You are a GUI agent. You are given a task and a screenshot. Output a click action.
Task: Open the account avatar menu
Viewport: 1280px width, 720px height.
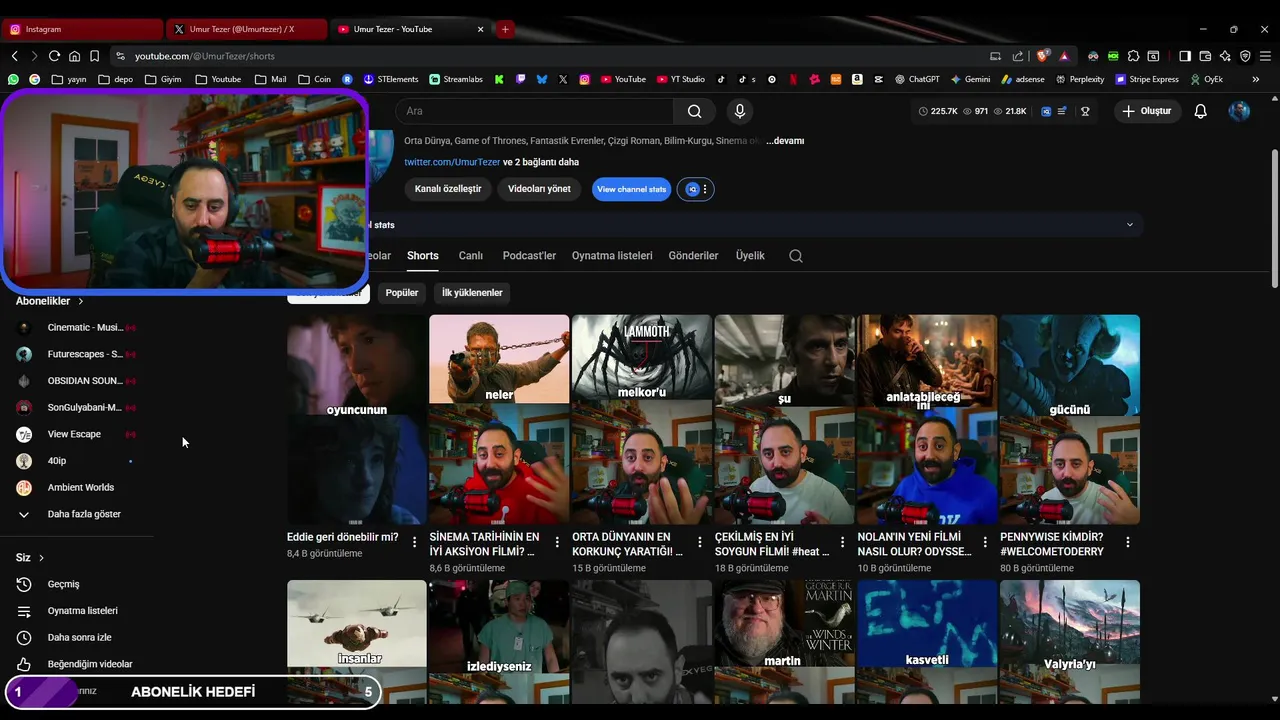point(1239,111)
